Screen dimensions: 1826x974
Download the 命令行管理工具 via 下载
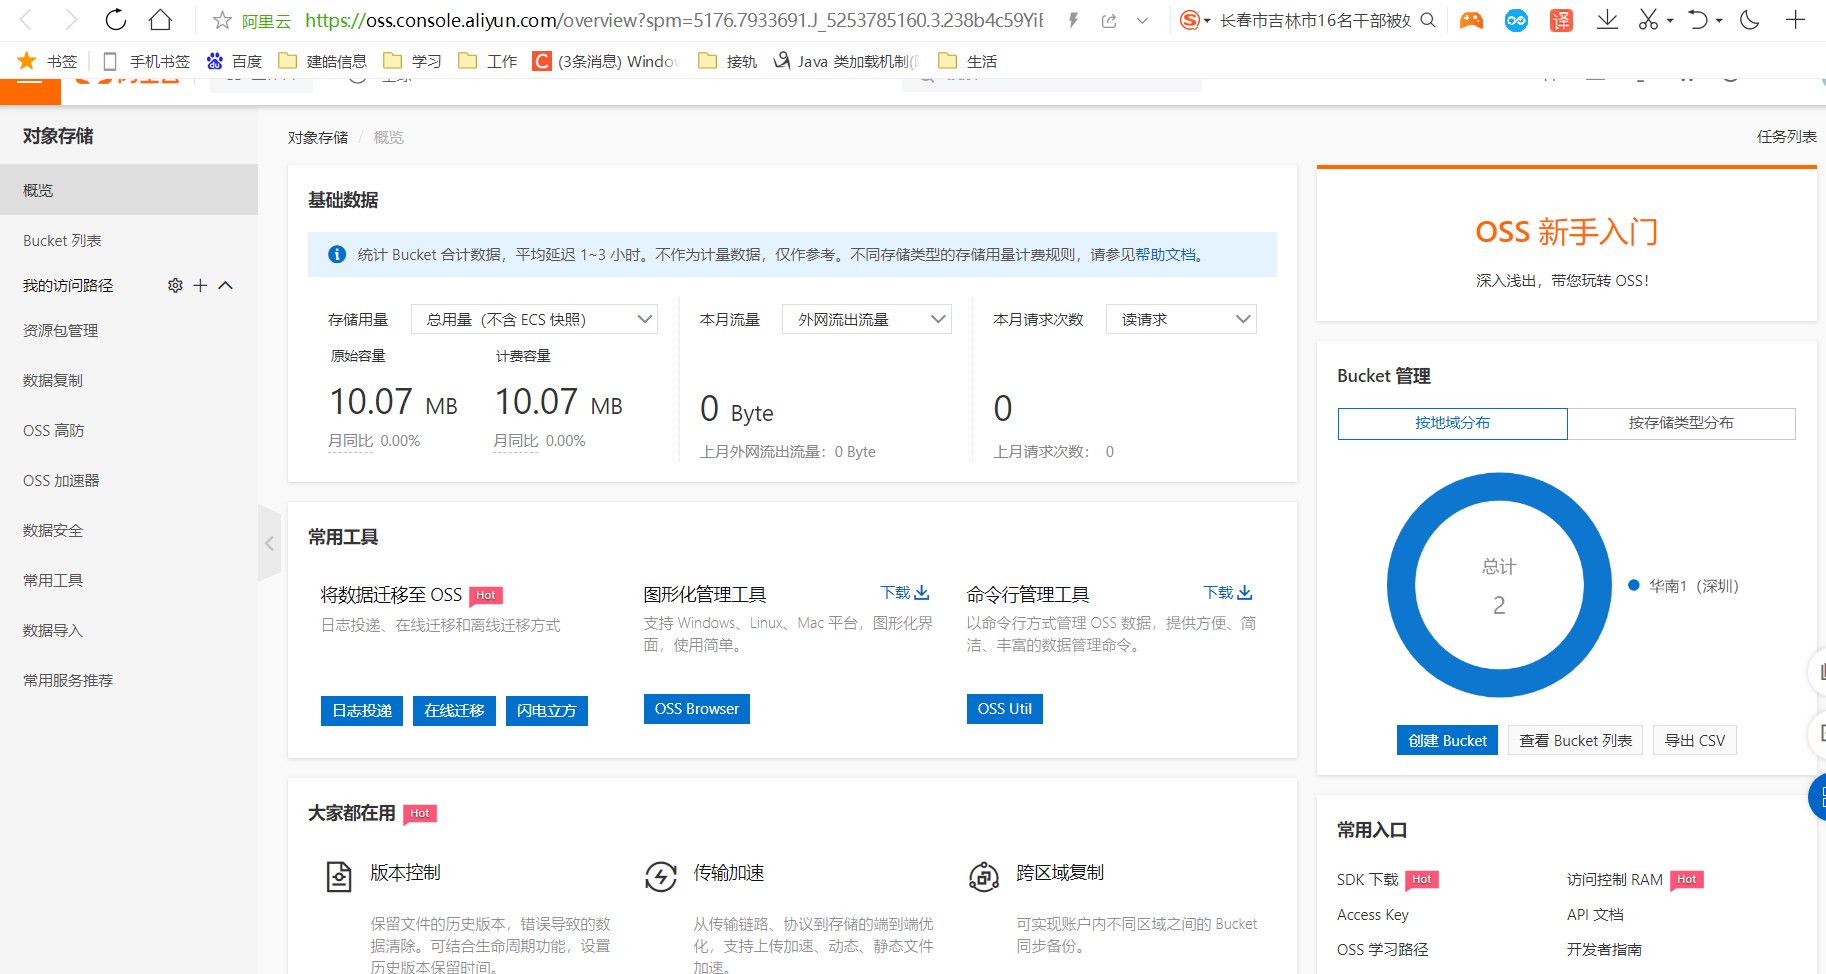1228,593
